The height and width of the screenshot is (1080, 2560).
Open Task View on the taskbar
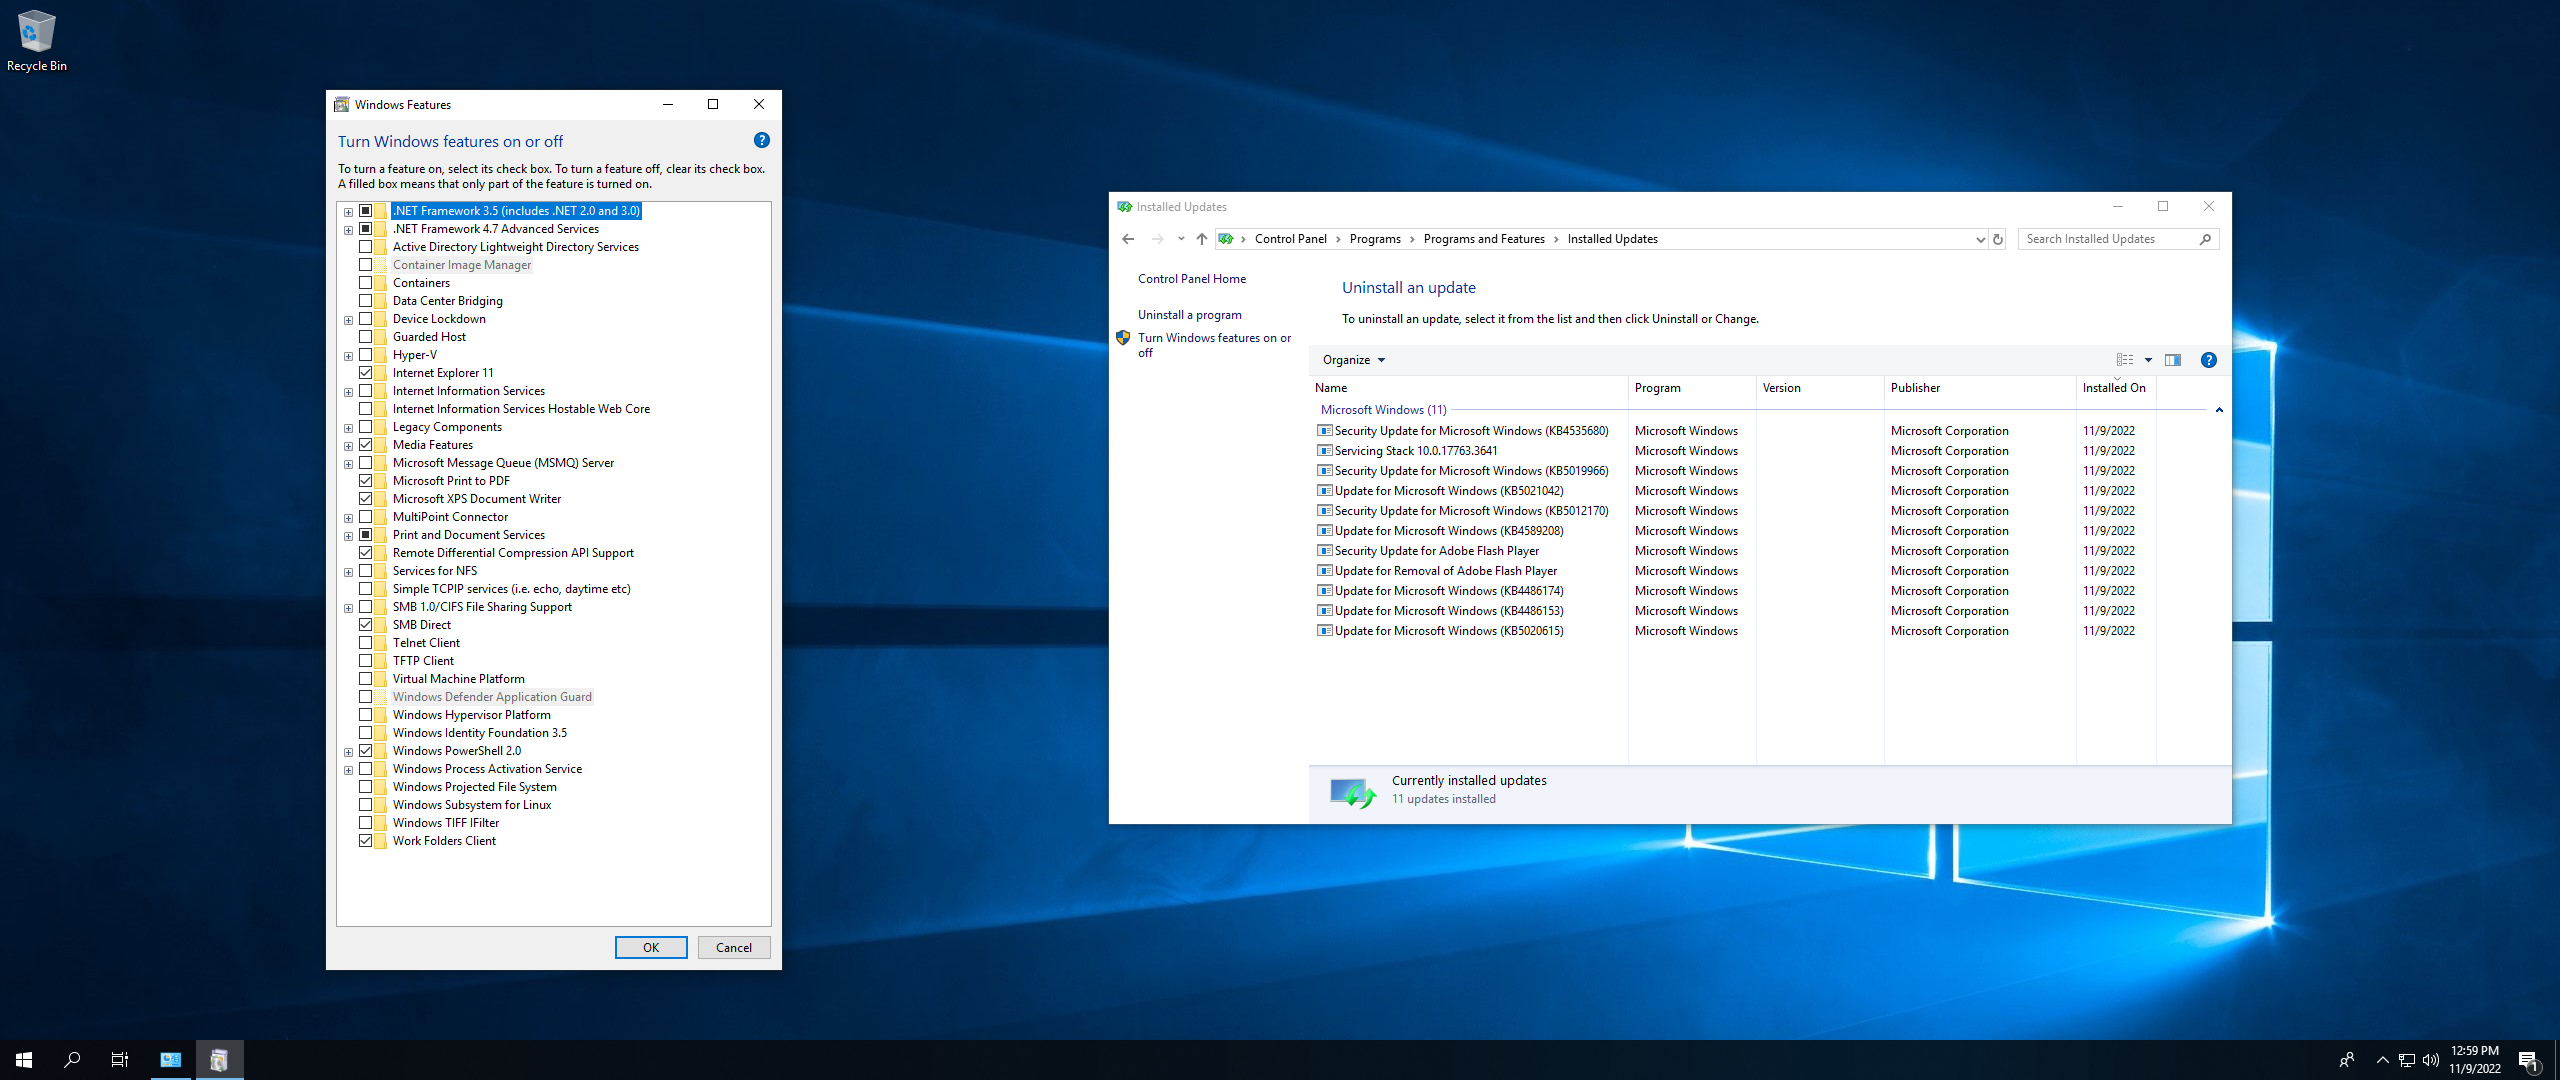[x=120, y=1060]
